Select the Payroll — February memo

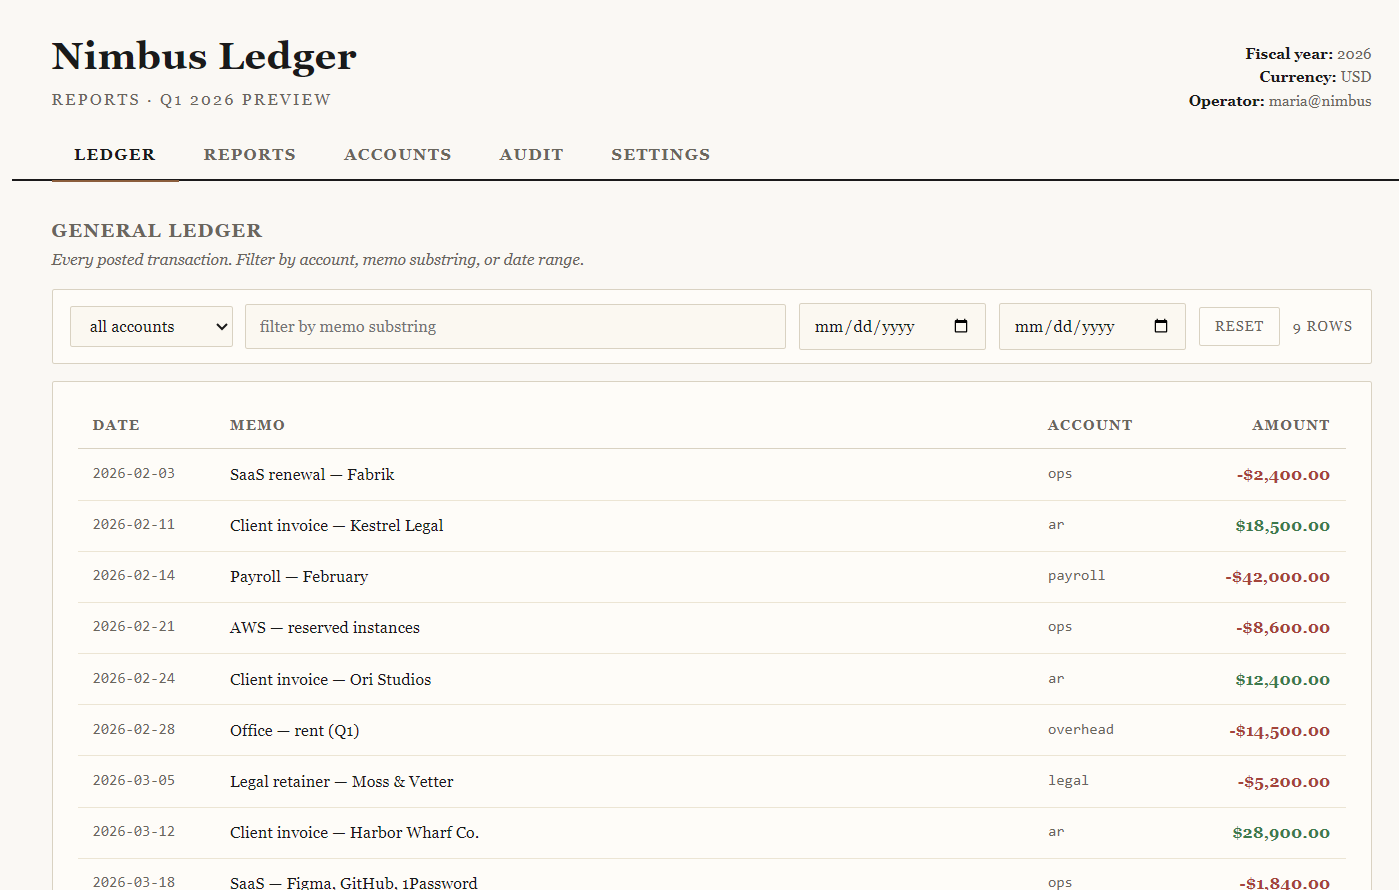pos(299,576)
